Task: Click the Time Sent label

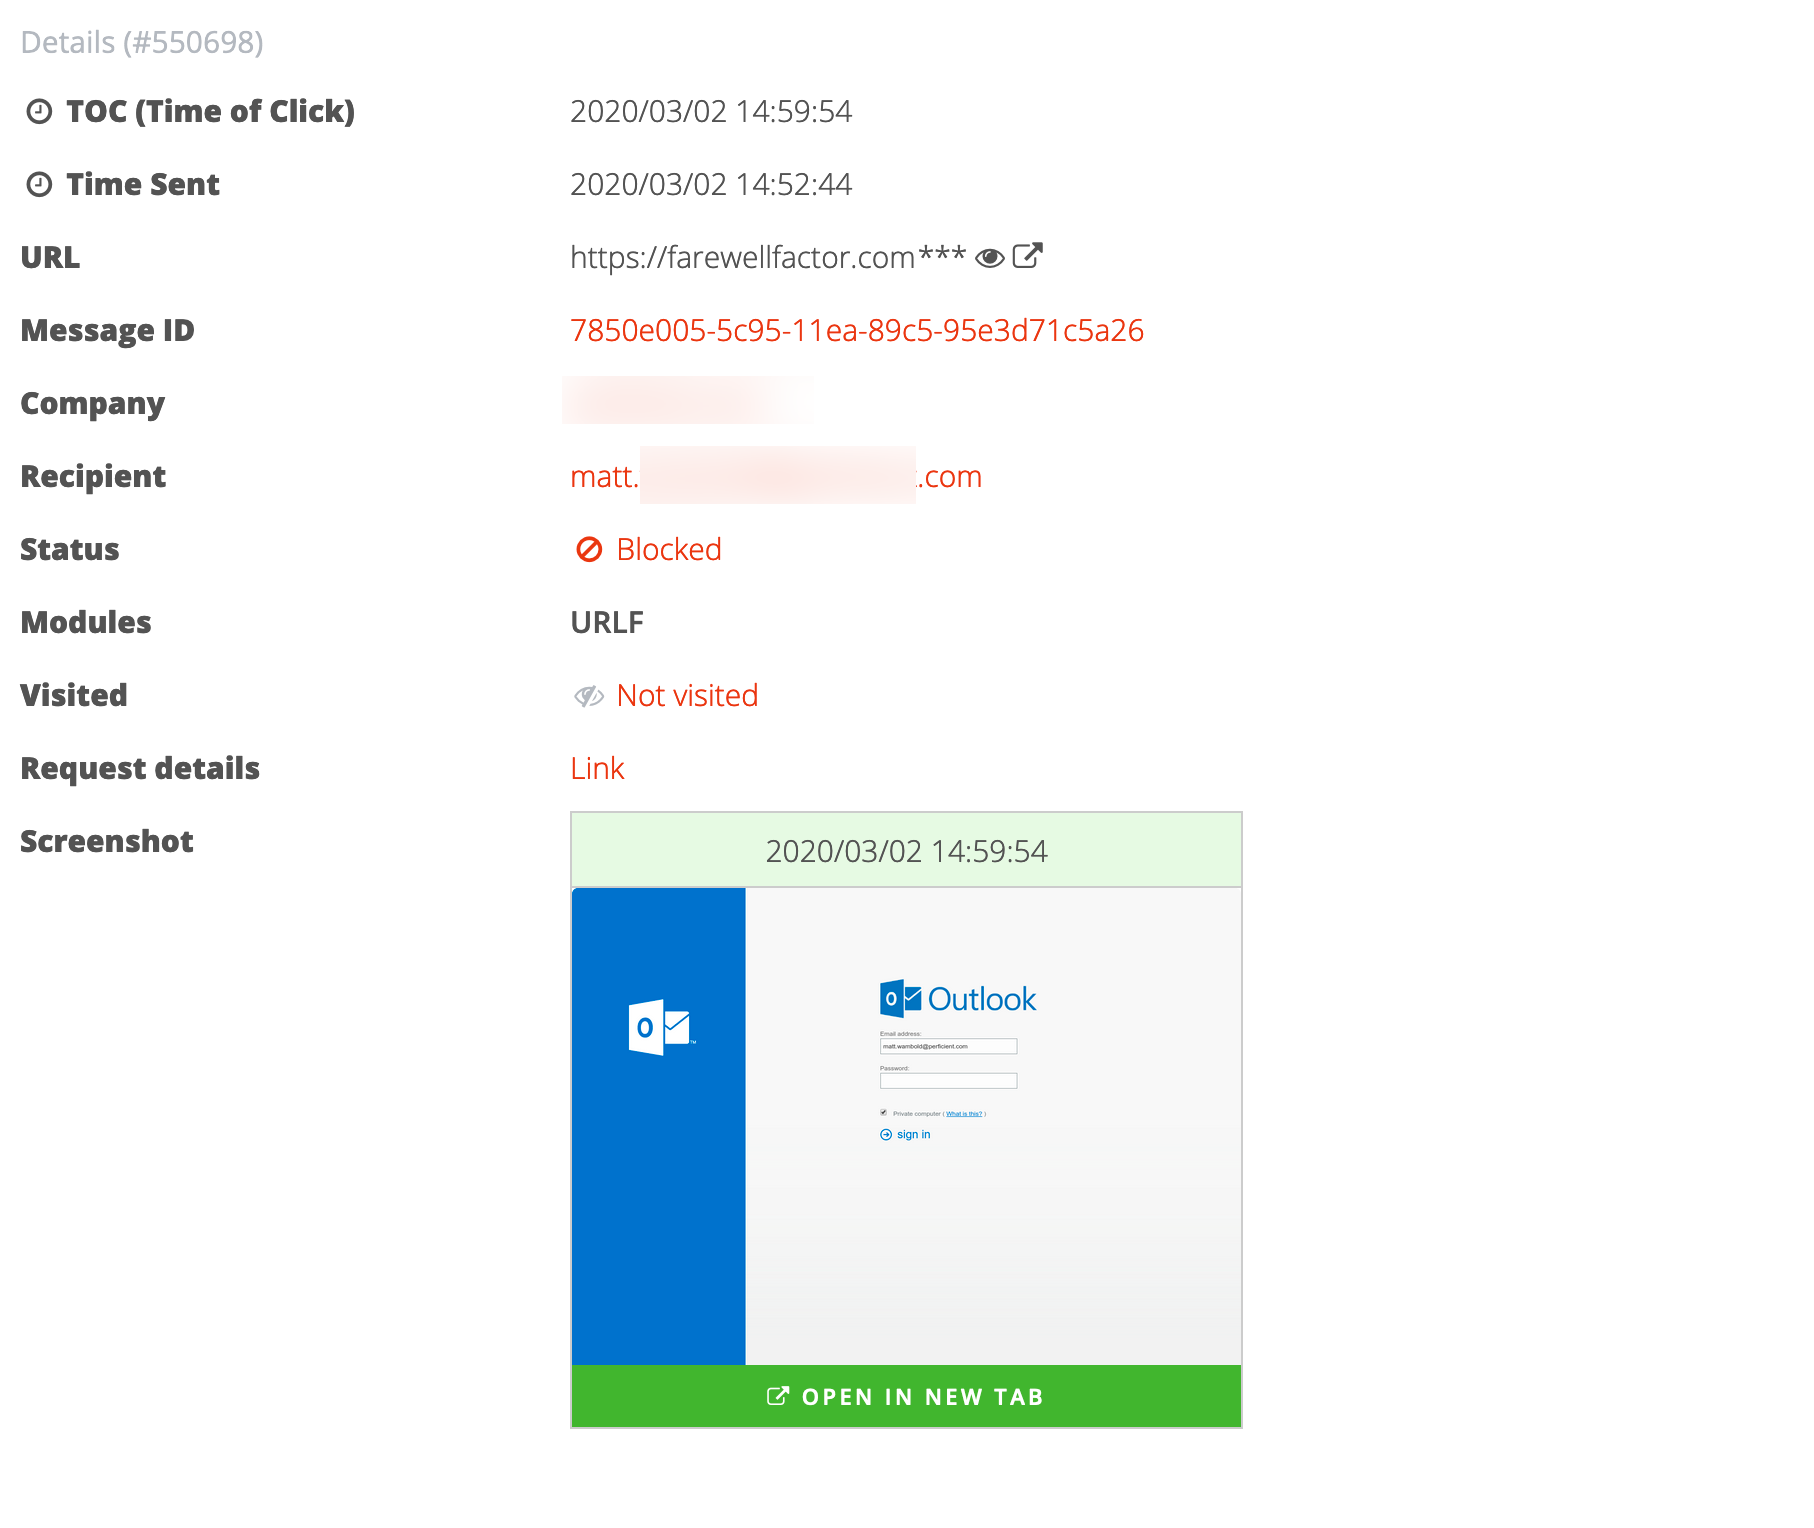Action: (143, 184)
